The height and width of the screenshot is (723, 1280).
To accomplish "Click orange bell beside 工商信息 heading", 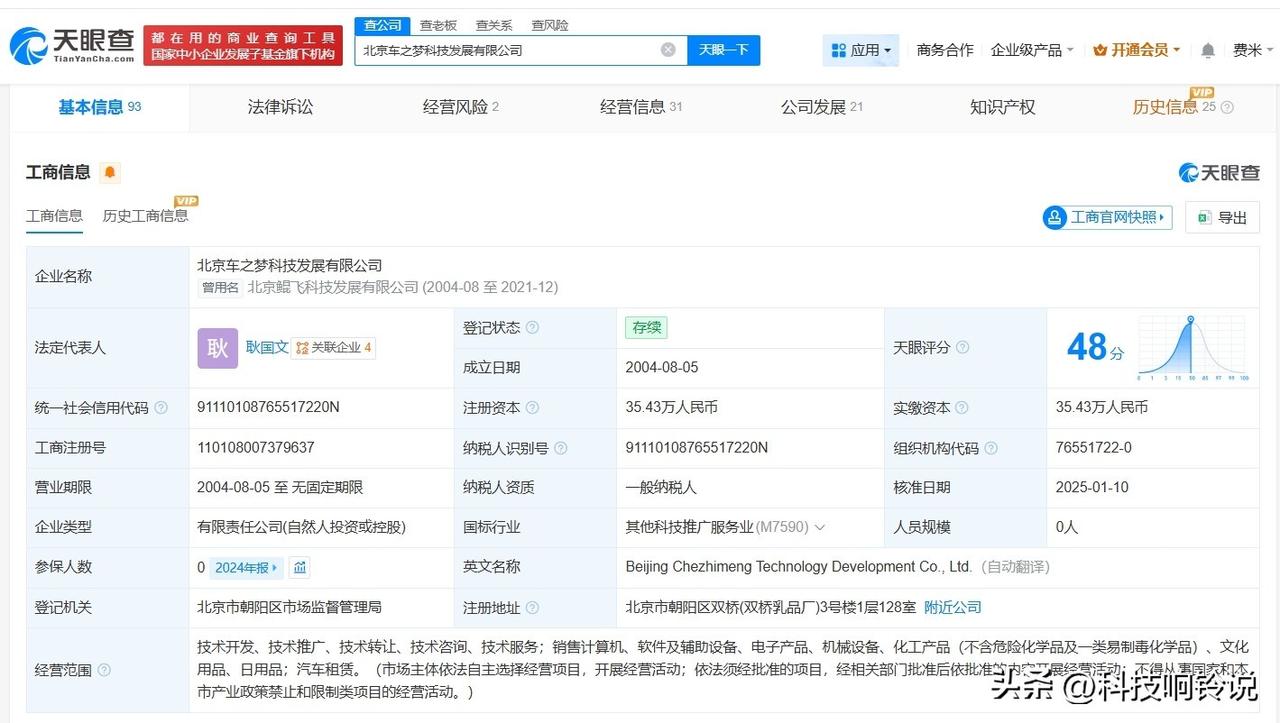I will point(110,172).
